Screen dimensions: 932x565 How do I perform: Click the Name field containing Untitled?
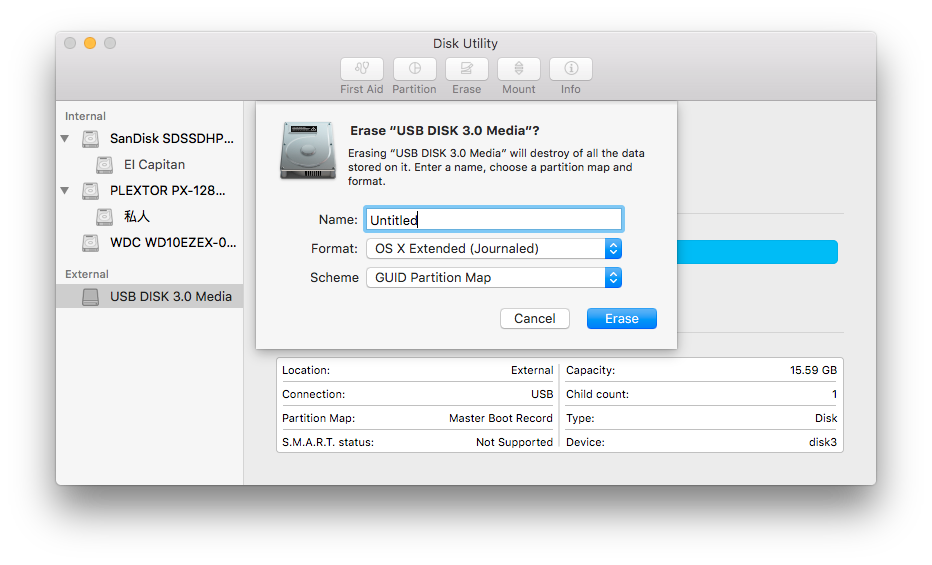click(494, 219)
